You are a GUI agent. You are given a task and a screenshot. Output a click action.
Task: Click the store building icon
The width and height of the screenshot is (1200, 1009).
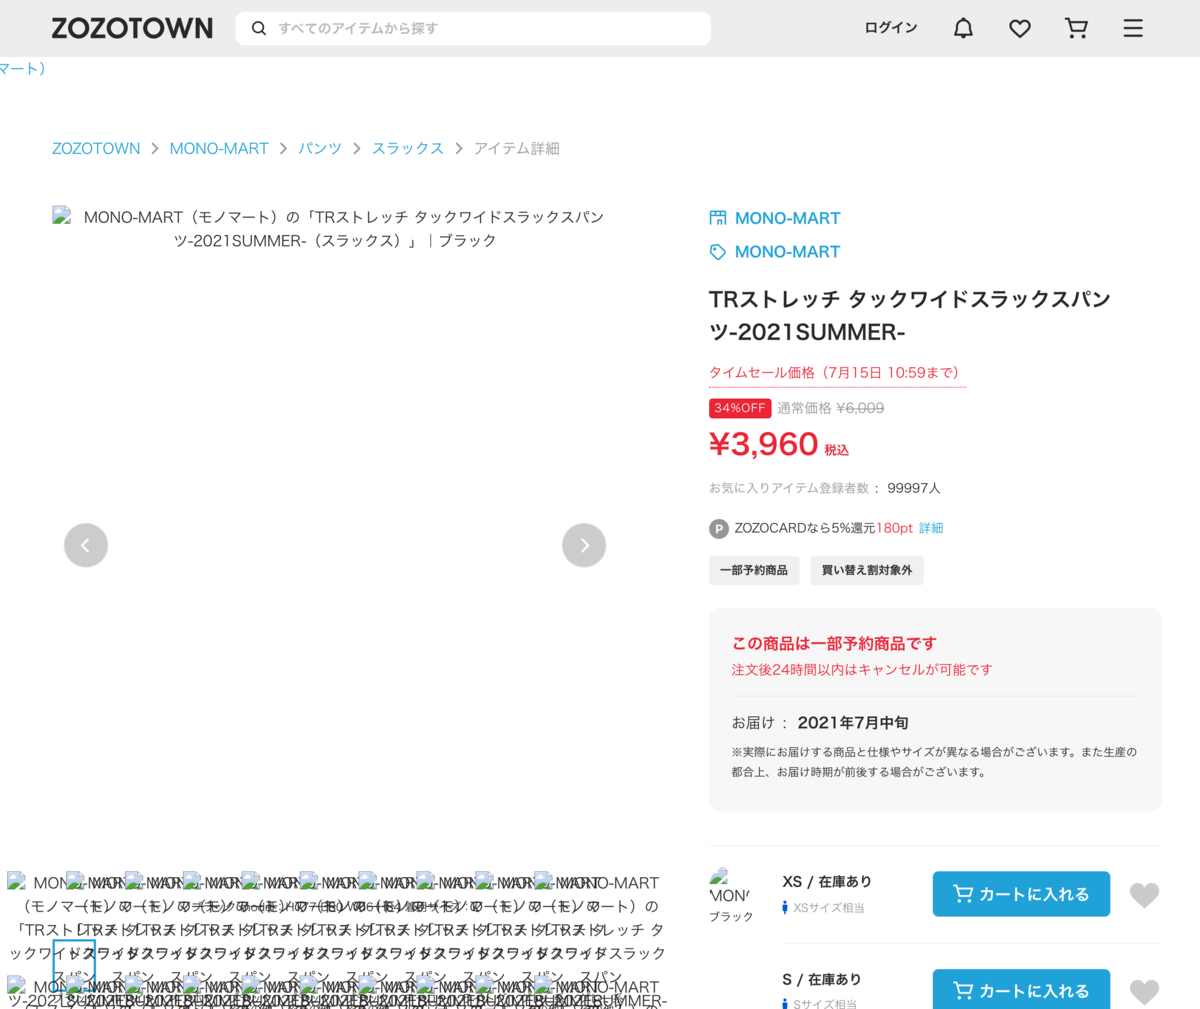click(x=718, y=218)
